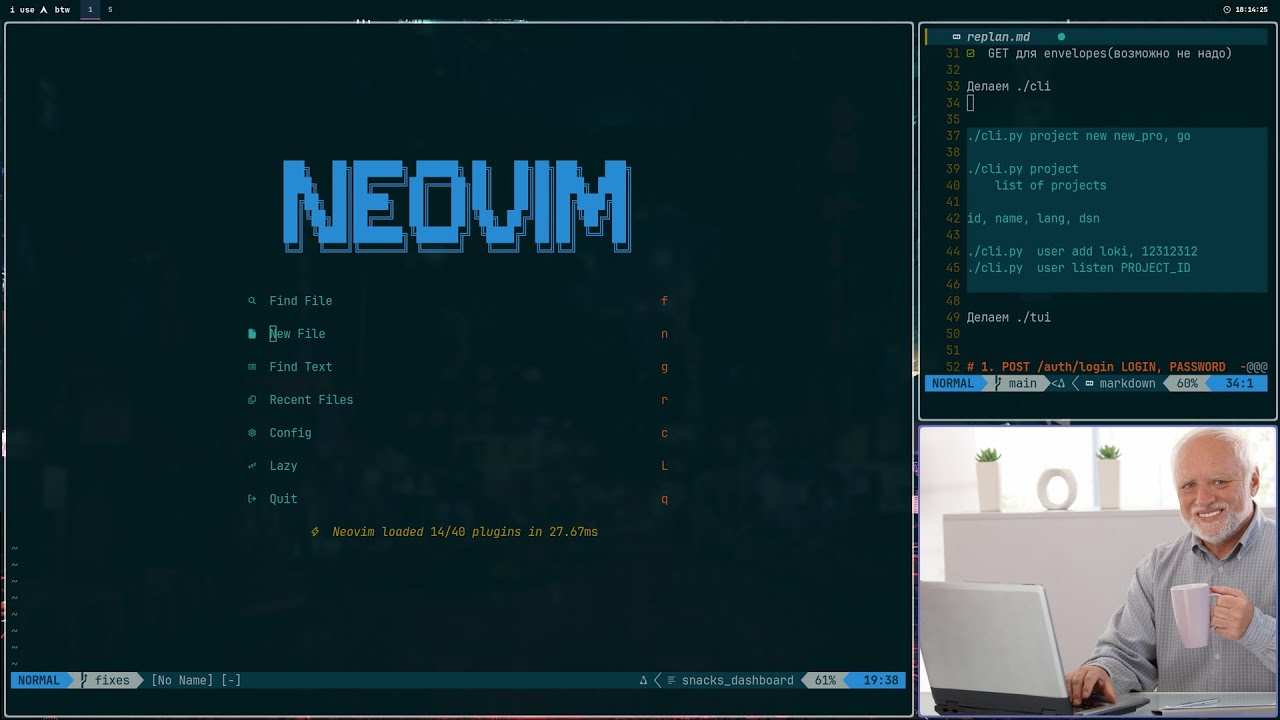The width and height of the screenshot is (1280, 720).
Task: Click NORMAL mode in replan.md statusline
Action: click(x=953, y=383)
